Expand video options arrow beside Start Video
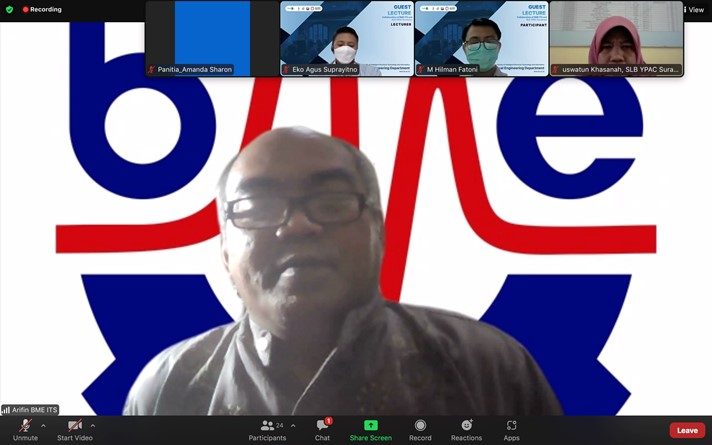The height and width of the screenshot is (445, 712). [93, 426]
